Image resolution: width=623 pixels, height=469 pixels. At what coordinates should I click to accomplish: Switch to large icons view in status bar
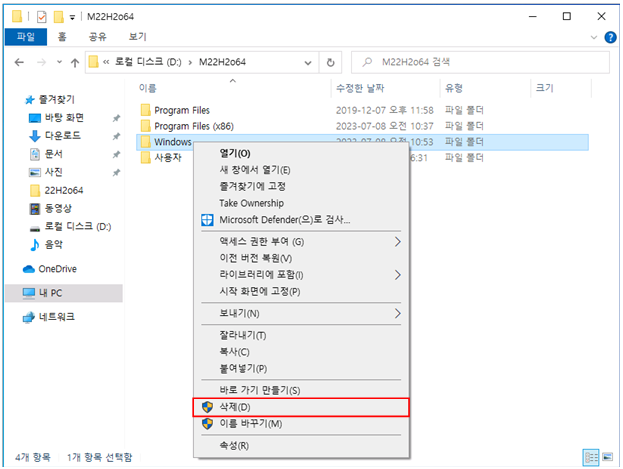[x=608, y=457]
